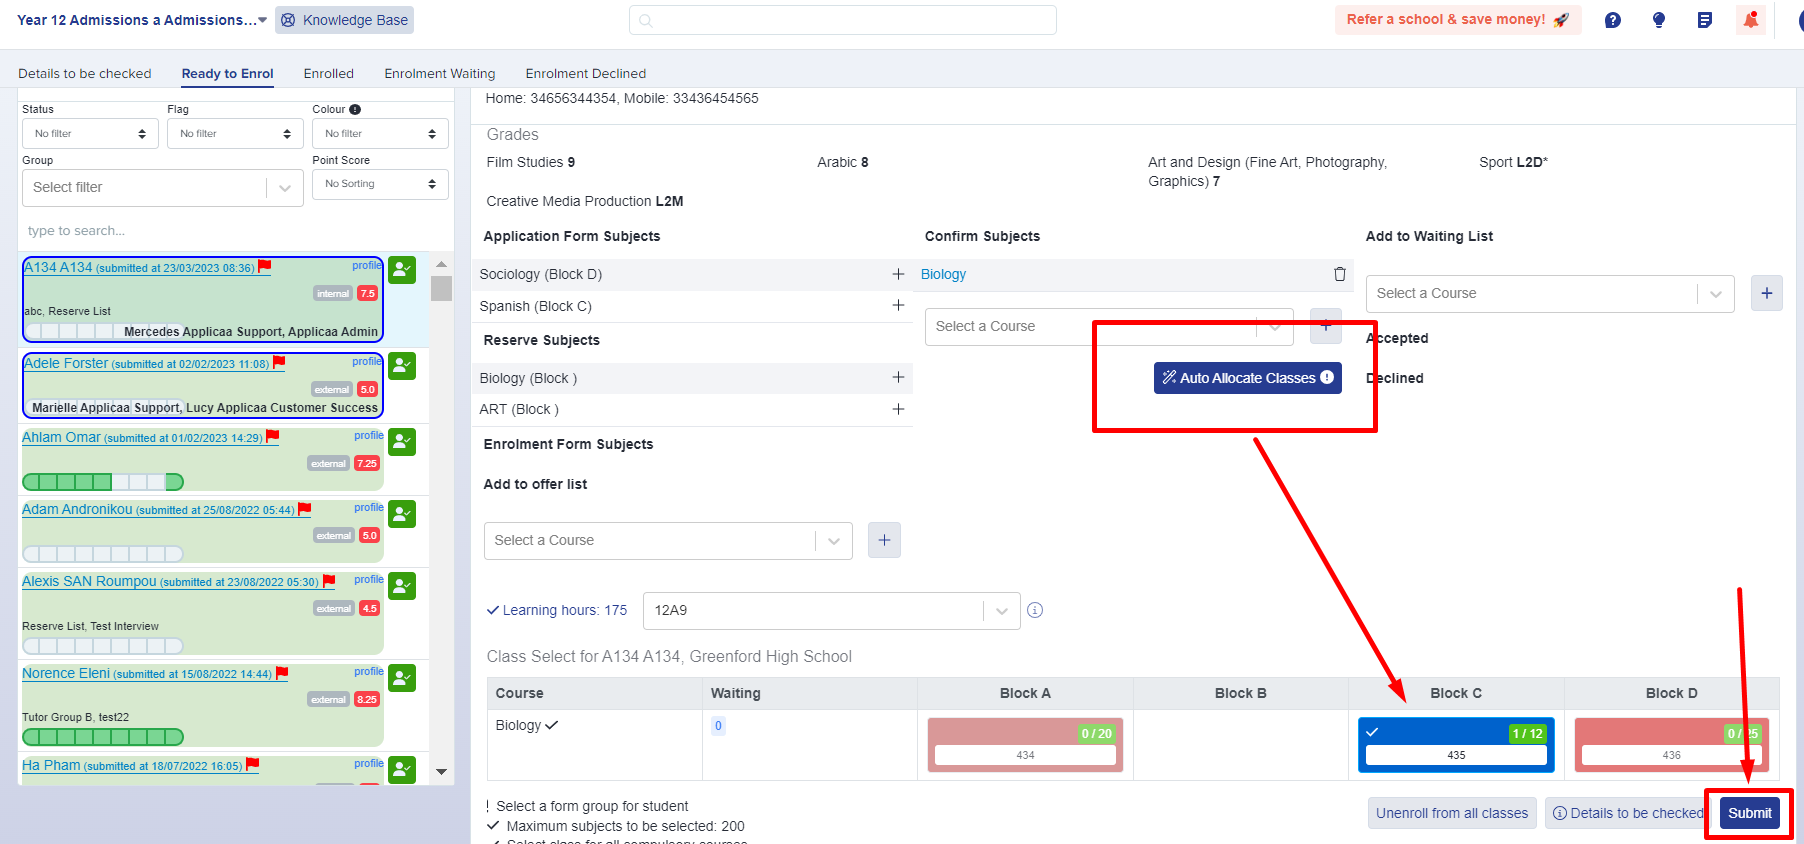1804x844 pixels.
Task: Switch to Enrolment Waiting tab
Action: (x=440, y=74)
